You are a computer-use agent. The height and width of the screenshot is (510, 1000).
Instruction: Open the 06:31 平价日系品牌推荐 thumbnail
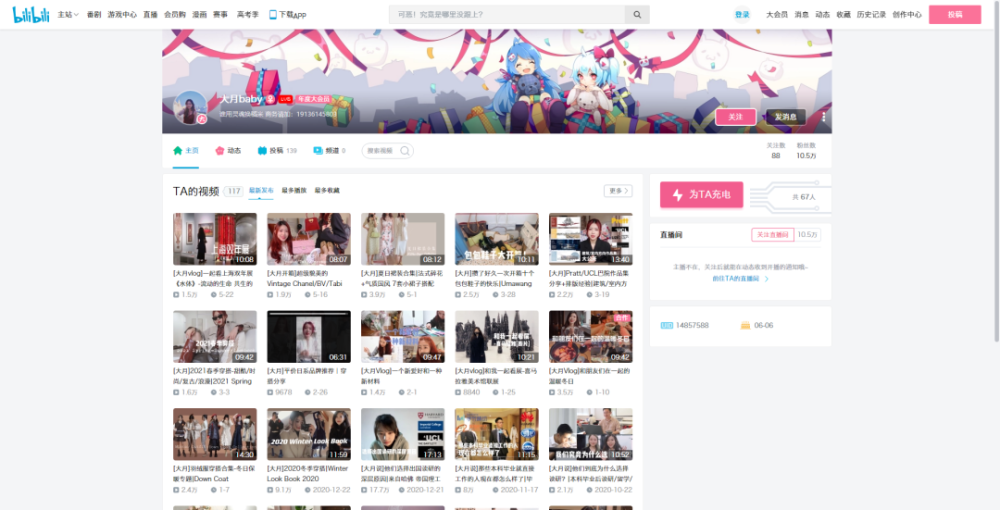(309, 337)
